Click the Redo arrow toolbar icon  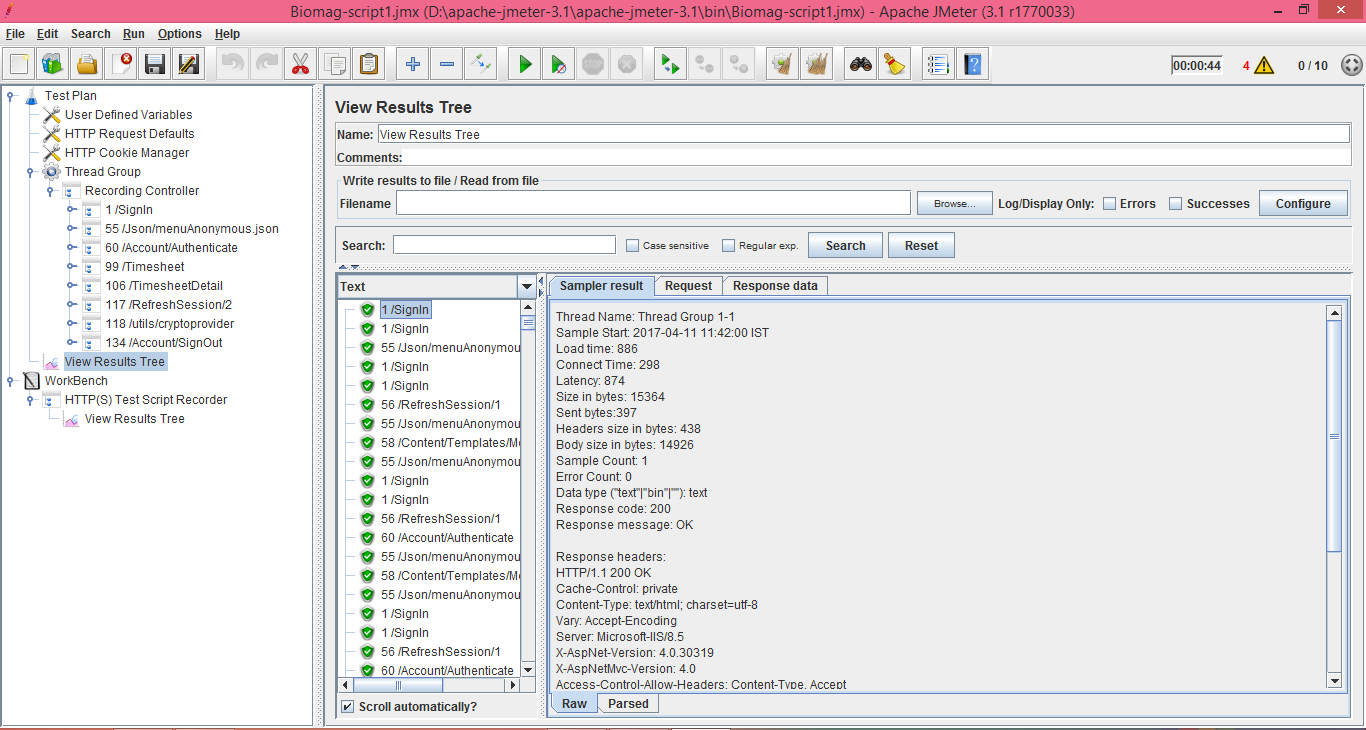pos(266,65)
